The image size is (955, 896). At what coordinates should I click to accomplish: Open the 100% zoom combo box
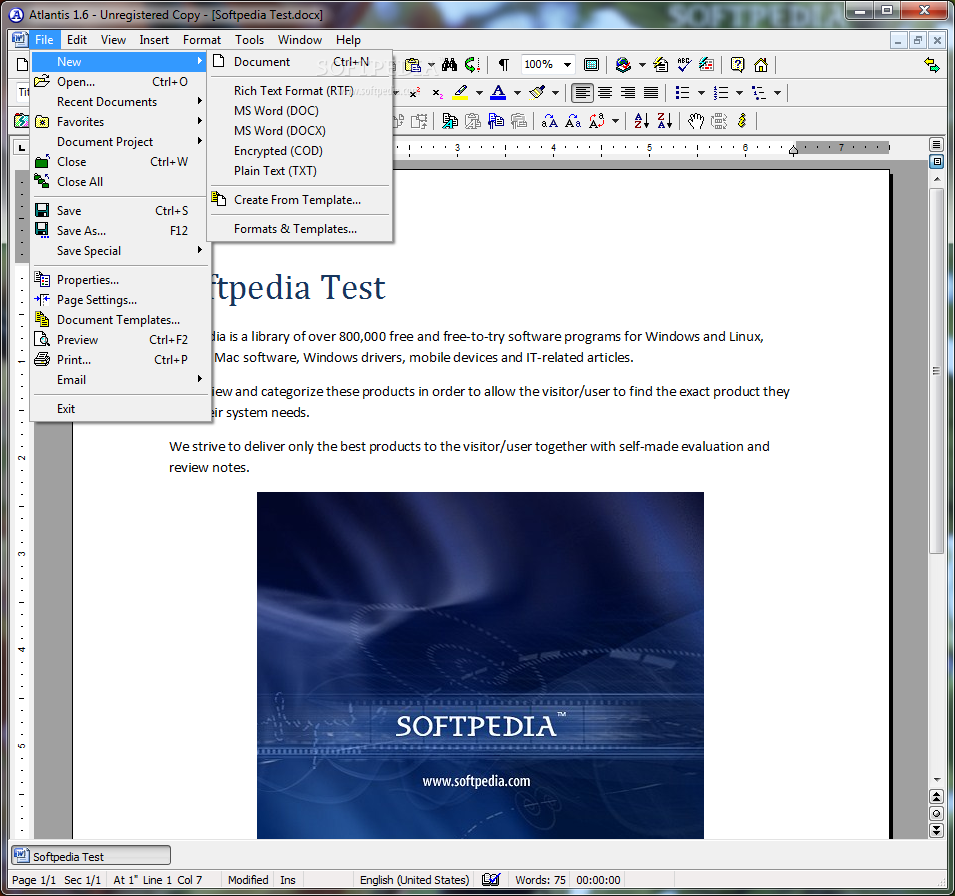coord(548,65)
